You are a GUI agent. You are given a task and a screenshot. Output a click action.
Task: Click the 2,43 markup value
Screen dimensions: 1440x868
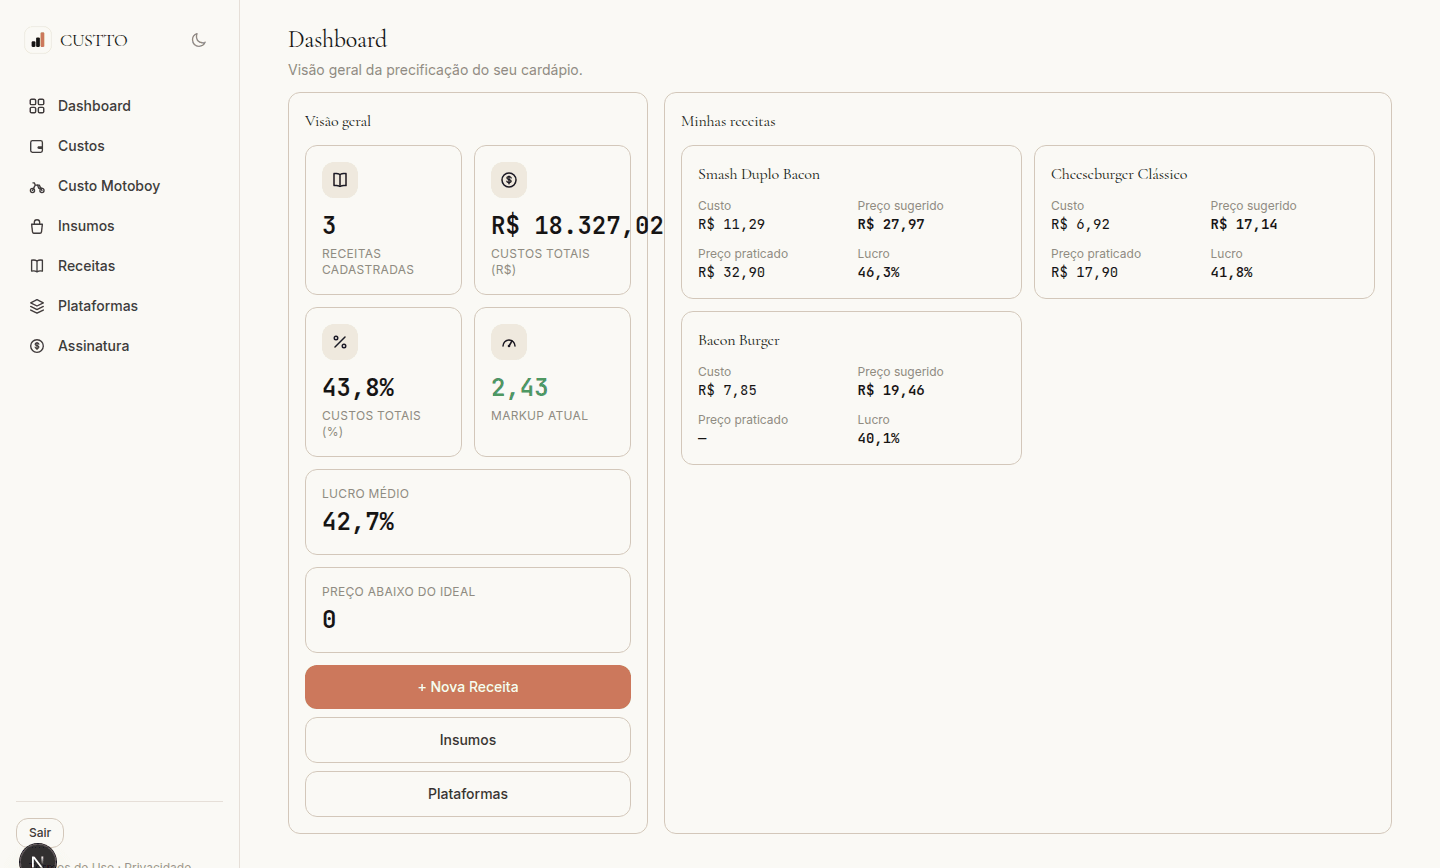tap(520, 388)
